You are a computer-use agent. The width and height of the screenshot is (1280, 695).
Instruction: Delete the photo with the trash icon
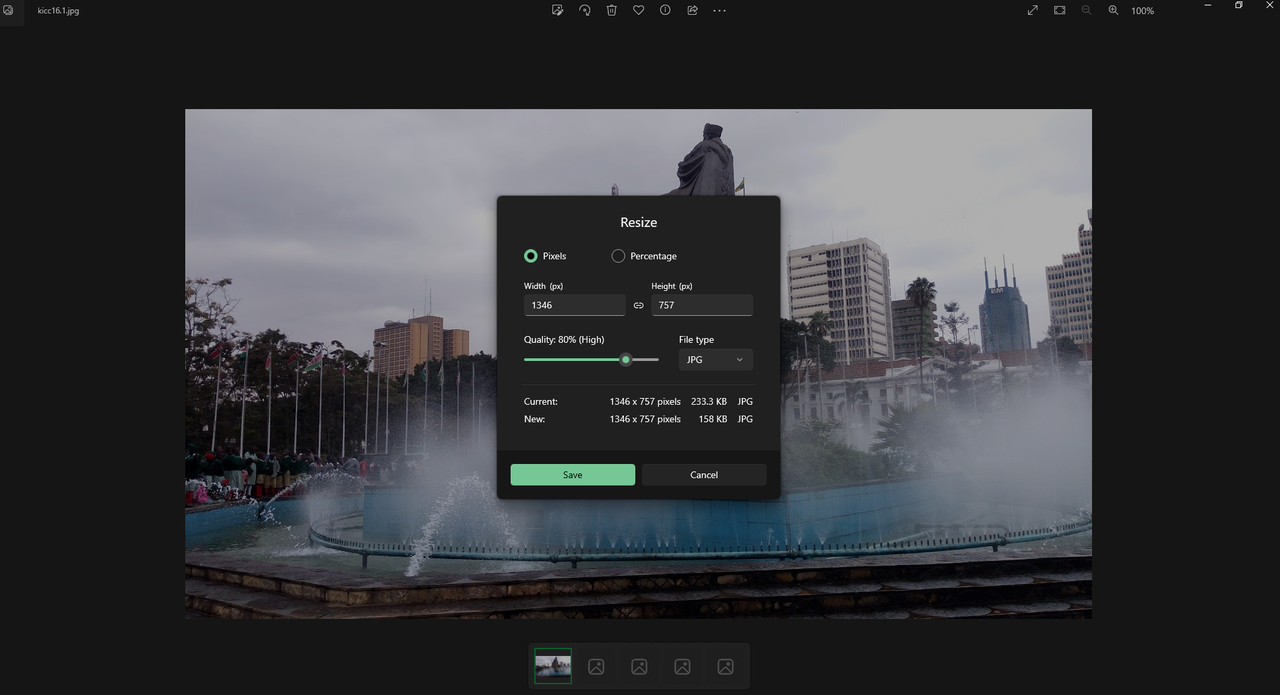[612, 10]
